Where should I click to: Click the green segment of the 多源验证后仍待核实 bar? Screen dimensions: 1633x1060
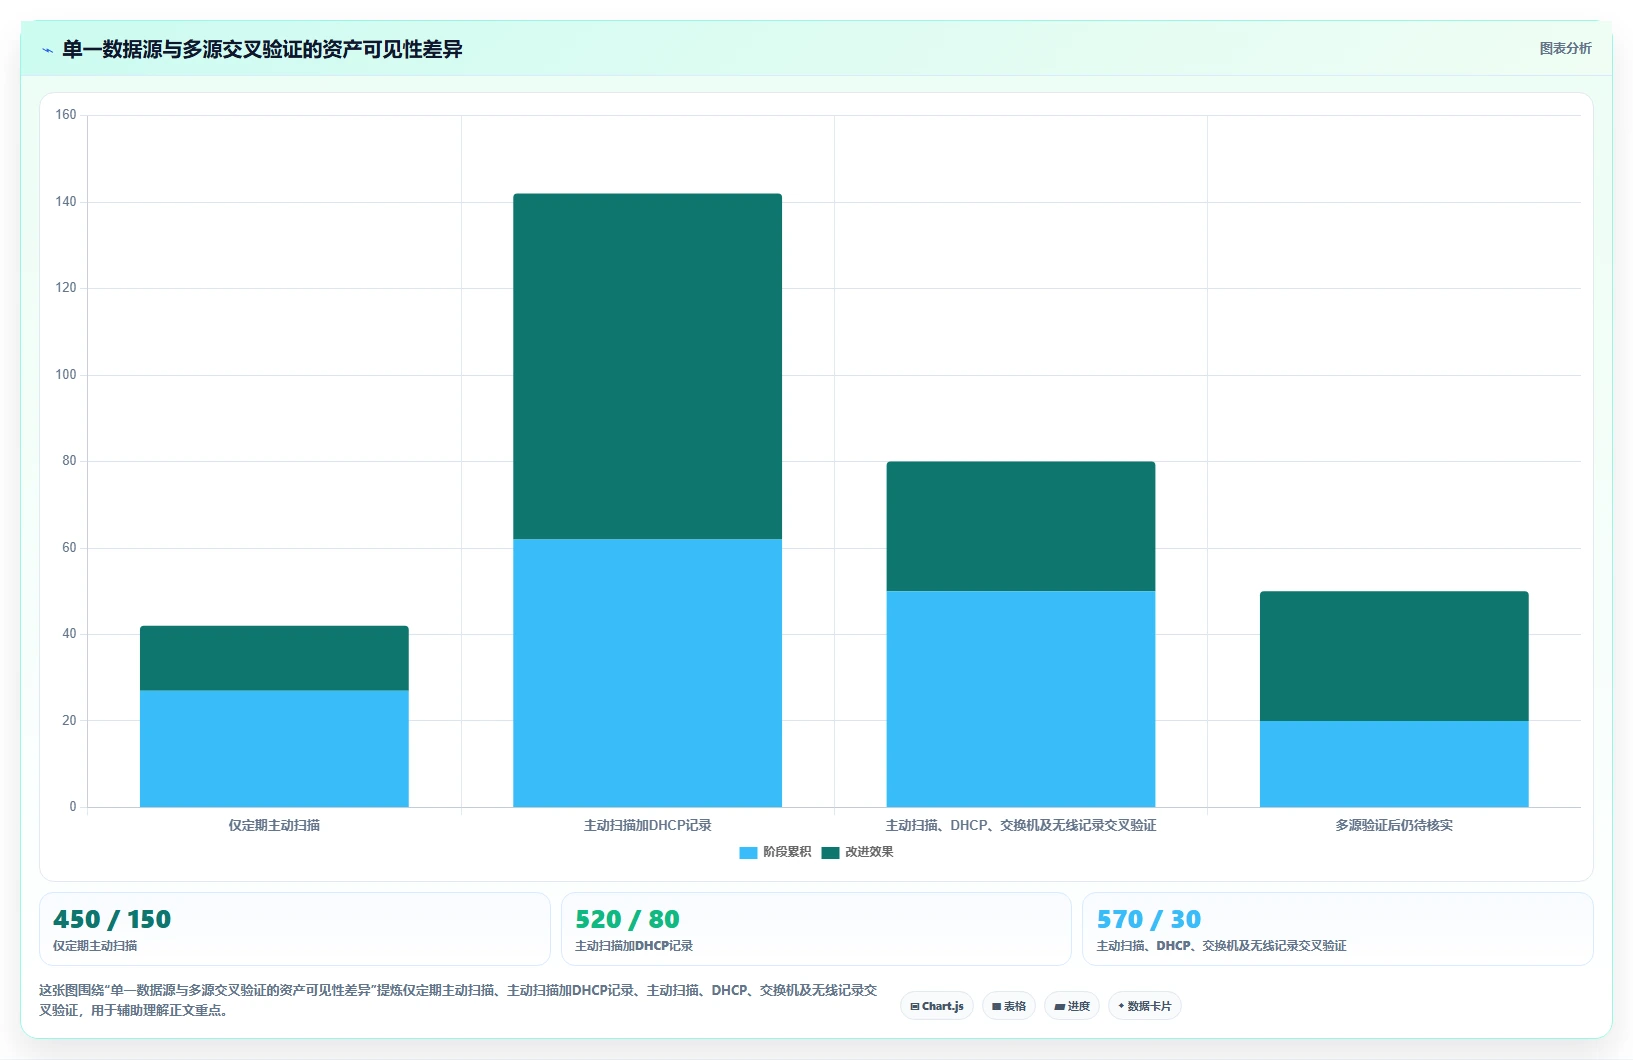[1394, 656]
